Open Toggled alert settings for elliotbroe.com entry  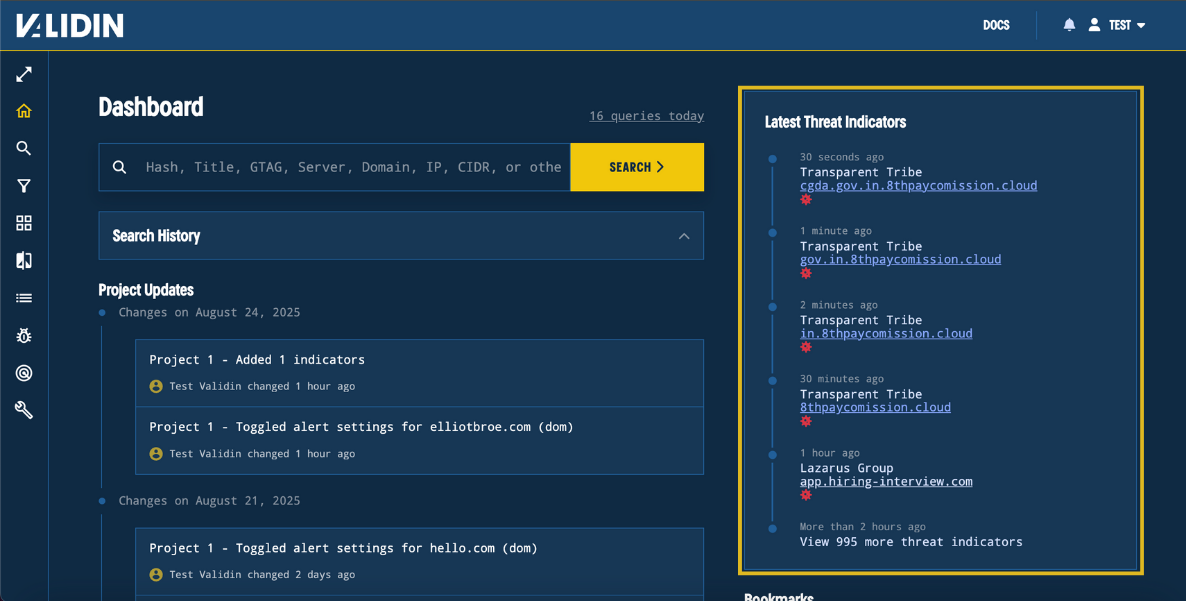pos(419,441)
